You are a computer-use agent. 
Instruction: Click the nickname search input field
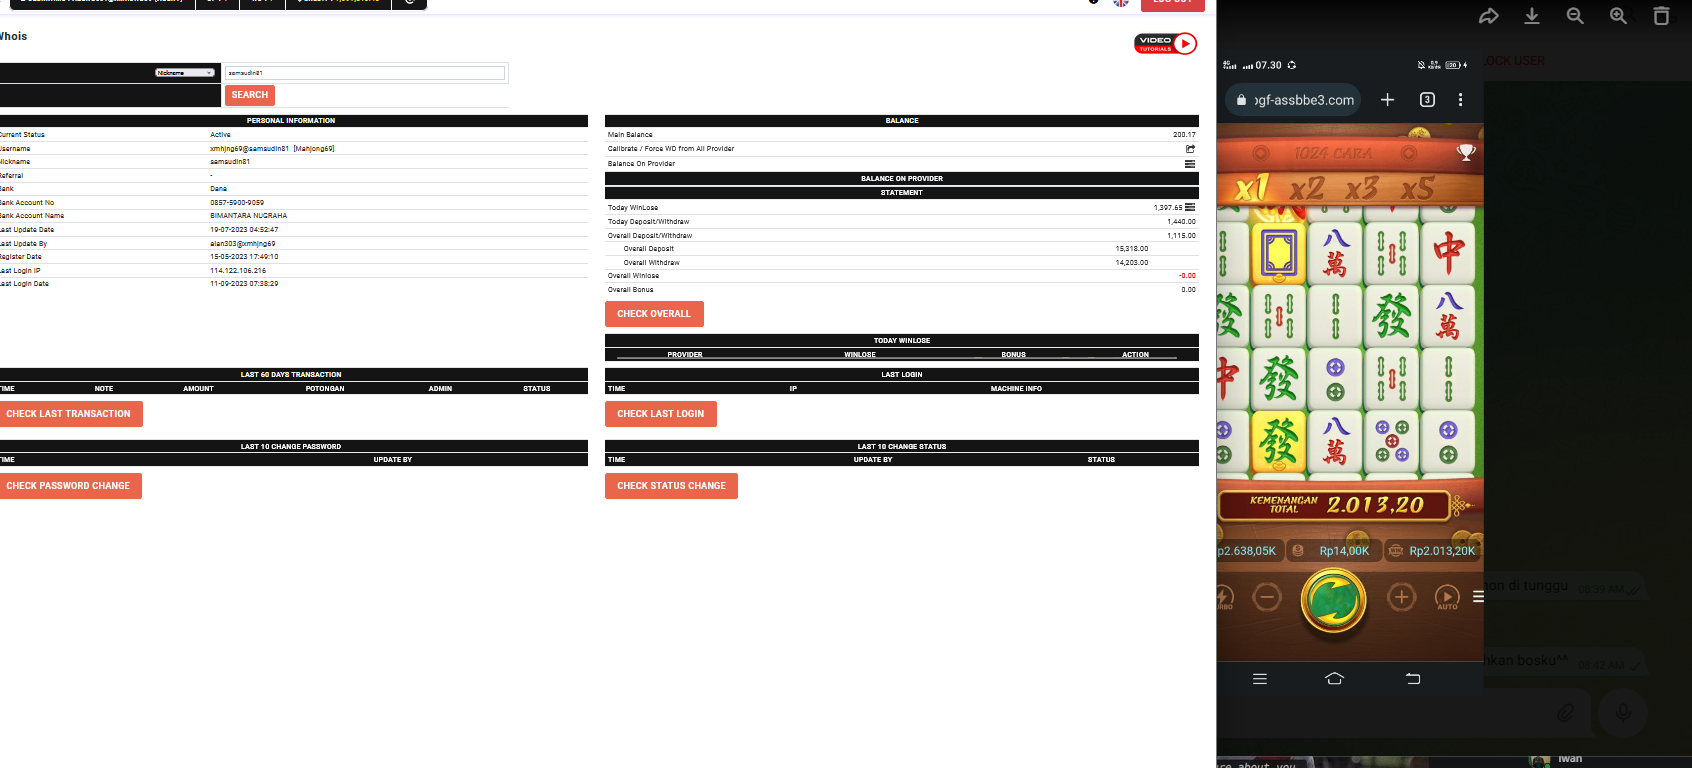(x=365, y=73)
